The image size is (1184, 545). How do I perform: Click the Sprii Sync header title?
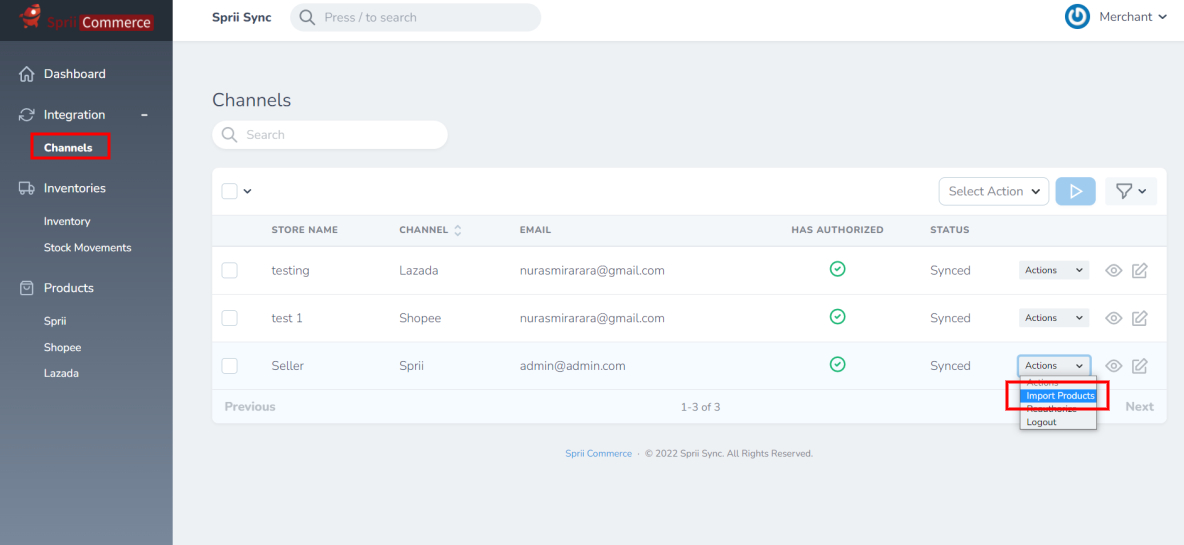click(x=242, y=17)
